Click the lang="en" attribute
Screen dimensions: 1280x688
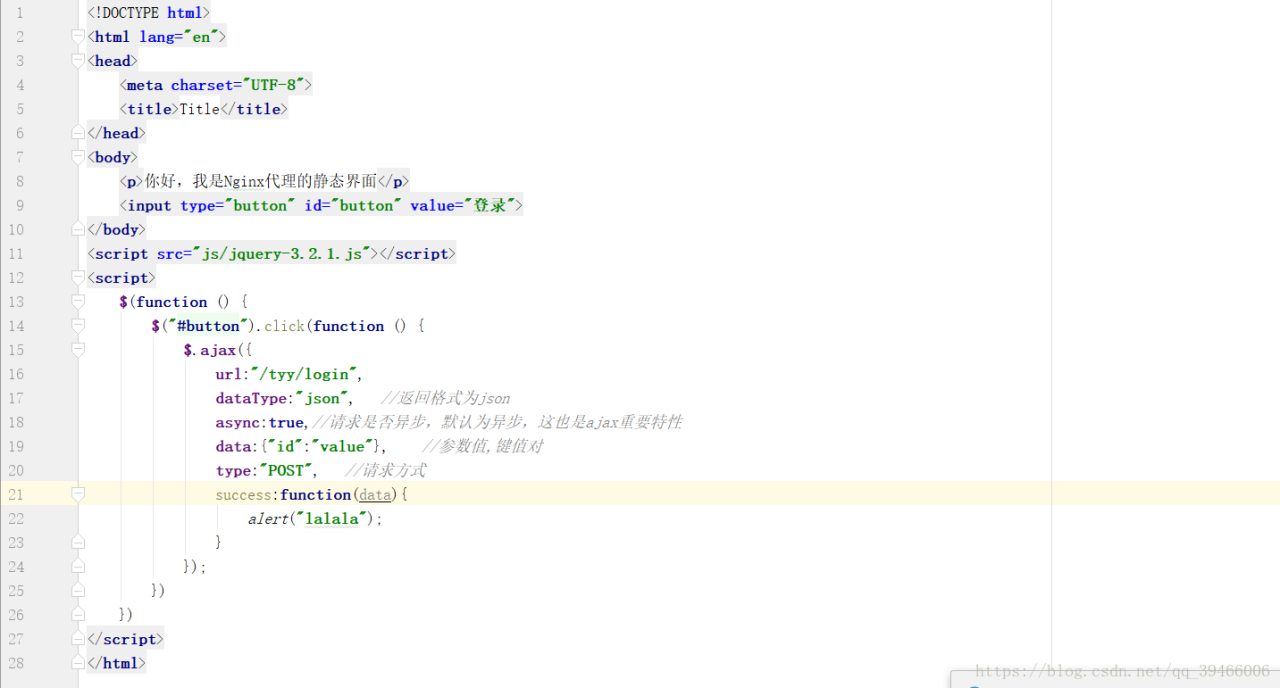(x=179, y=37)
